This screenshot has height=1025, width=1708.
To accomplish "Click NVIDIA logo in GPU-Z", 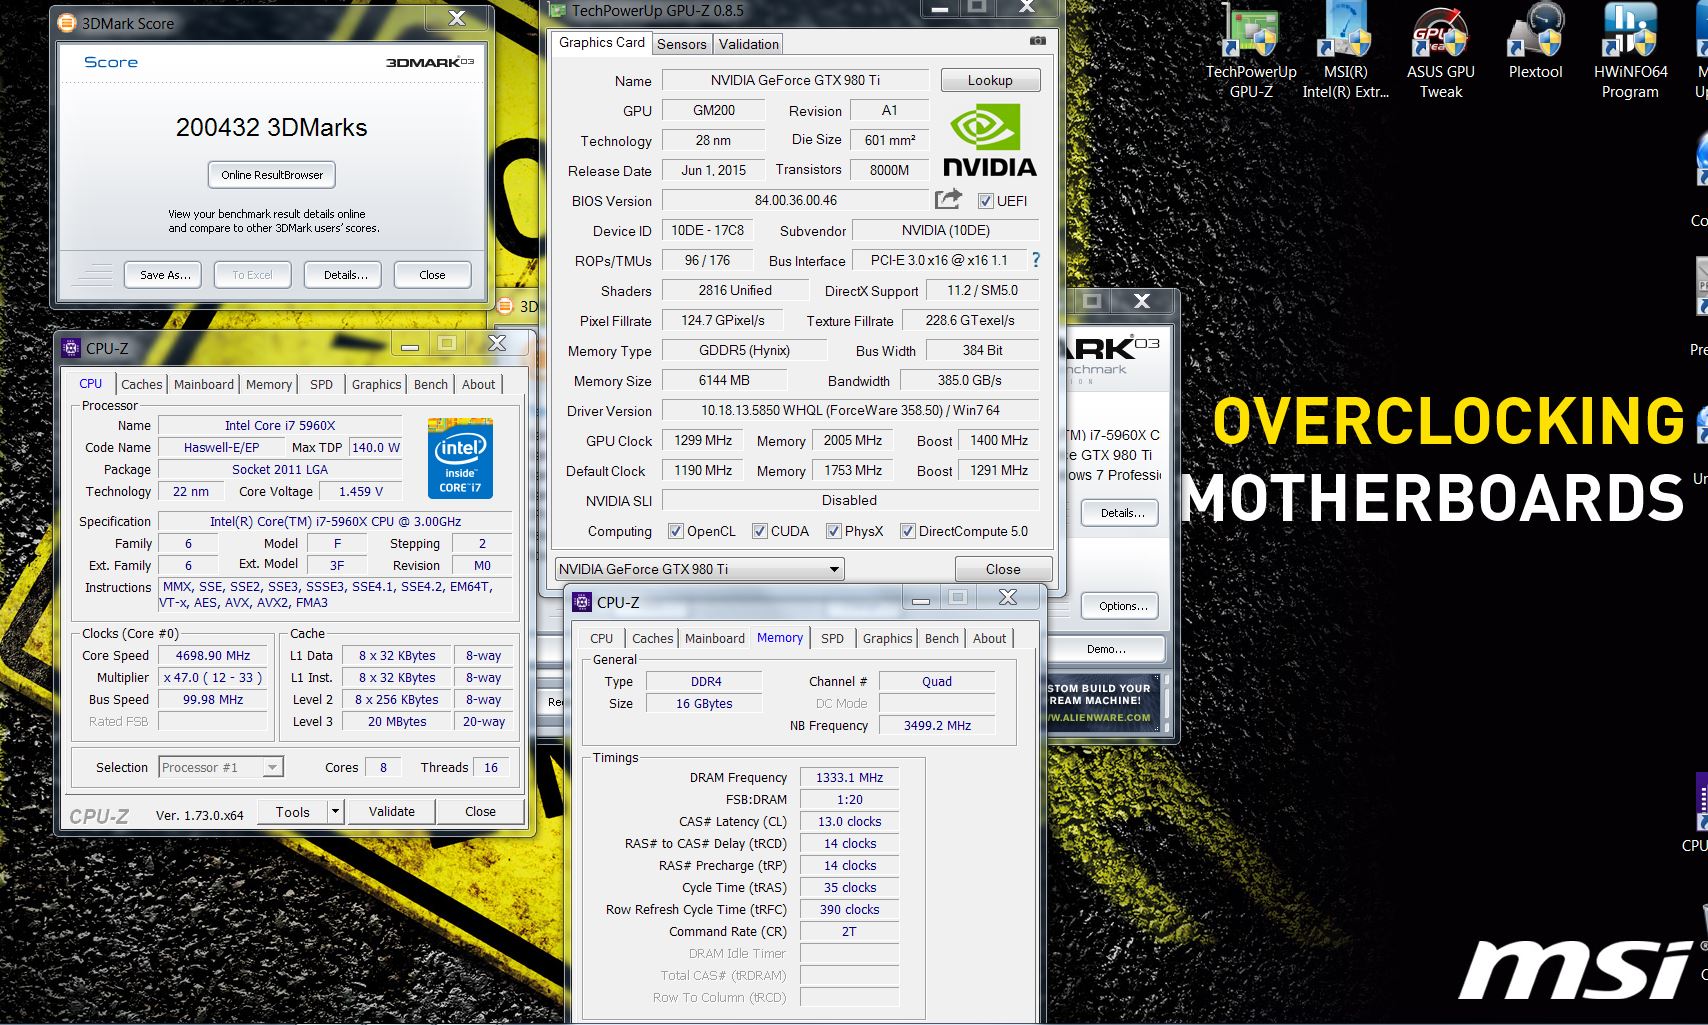I will 989,141.
